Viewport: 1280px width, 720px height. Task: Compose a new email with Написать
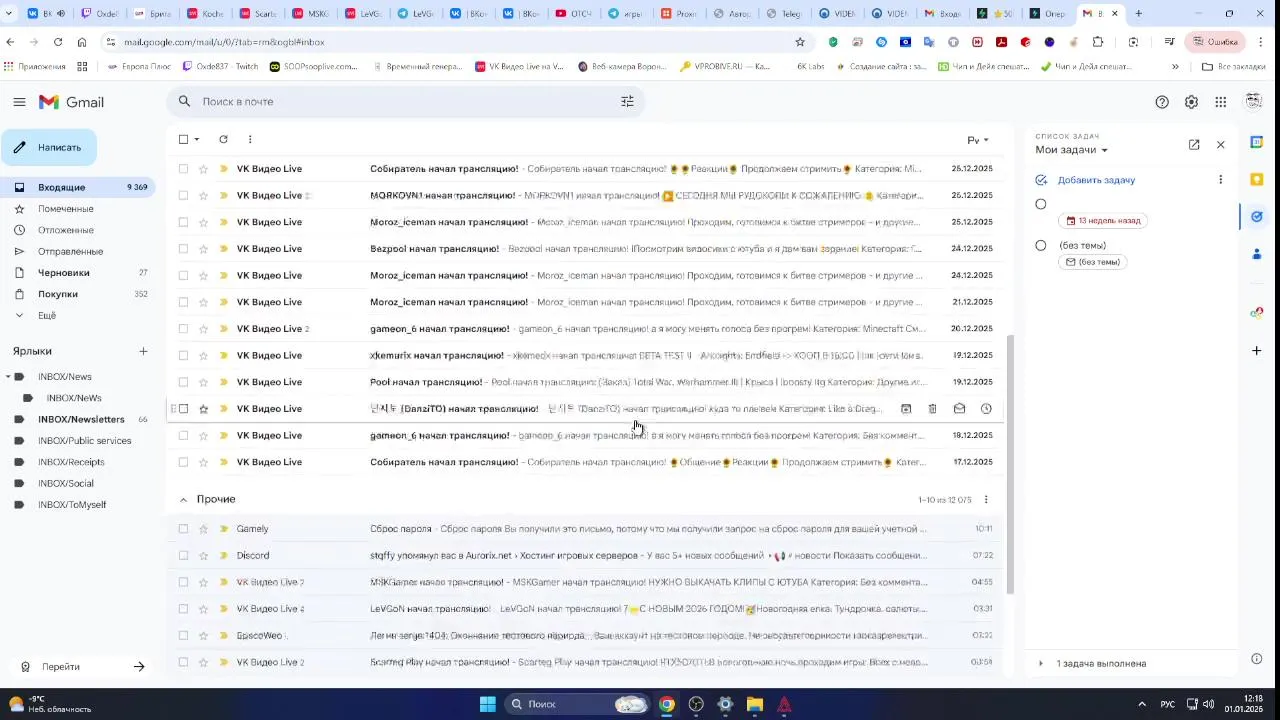click(x=49, y=147)
